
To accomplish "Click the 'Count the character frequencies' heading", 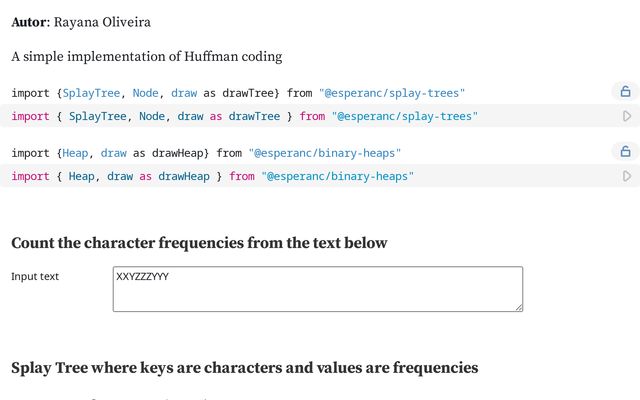I will (x=199, y=243).
